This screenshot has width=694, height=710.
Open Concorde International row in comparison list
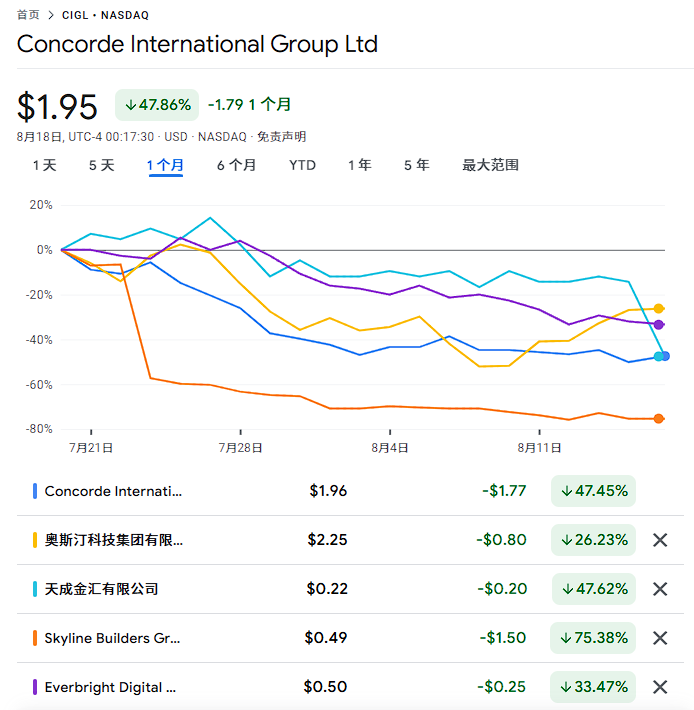pyautogui.click(x=114, y=491)
